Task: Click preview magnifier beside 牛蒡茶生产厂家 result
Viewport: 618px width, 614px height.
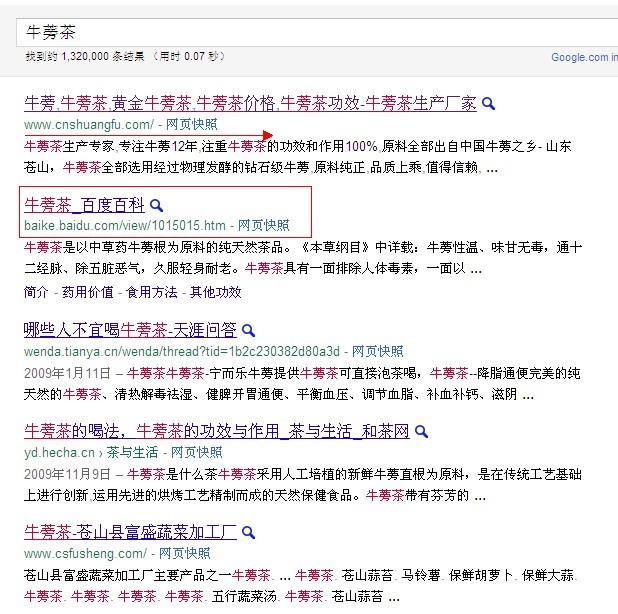Action: pyautogui.click(x=488, y=104)
